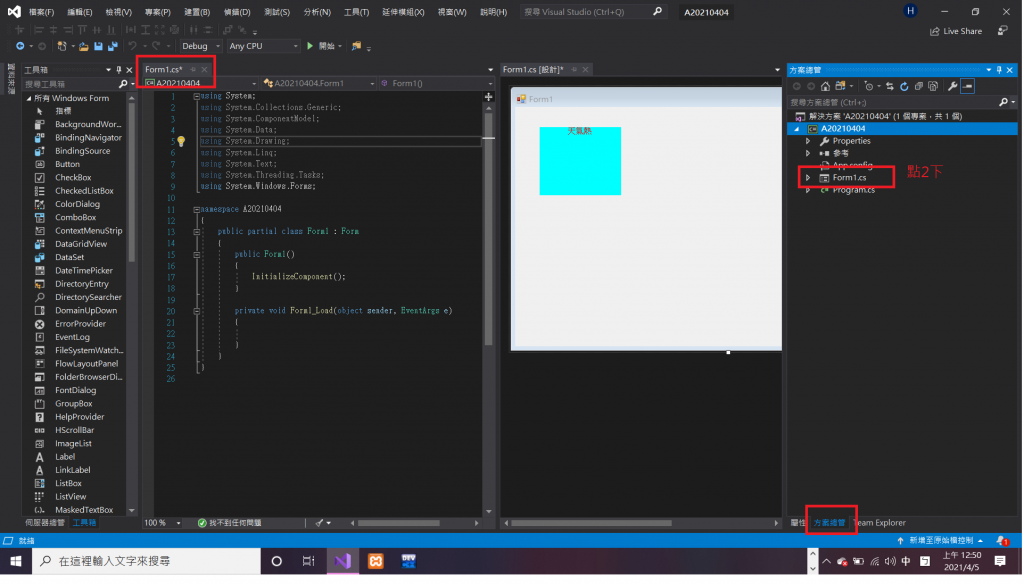Expand the Properties node in Solution Explorer
Image resolution: width=1024 pixels, height=584 pixels.
pos(808,141)
